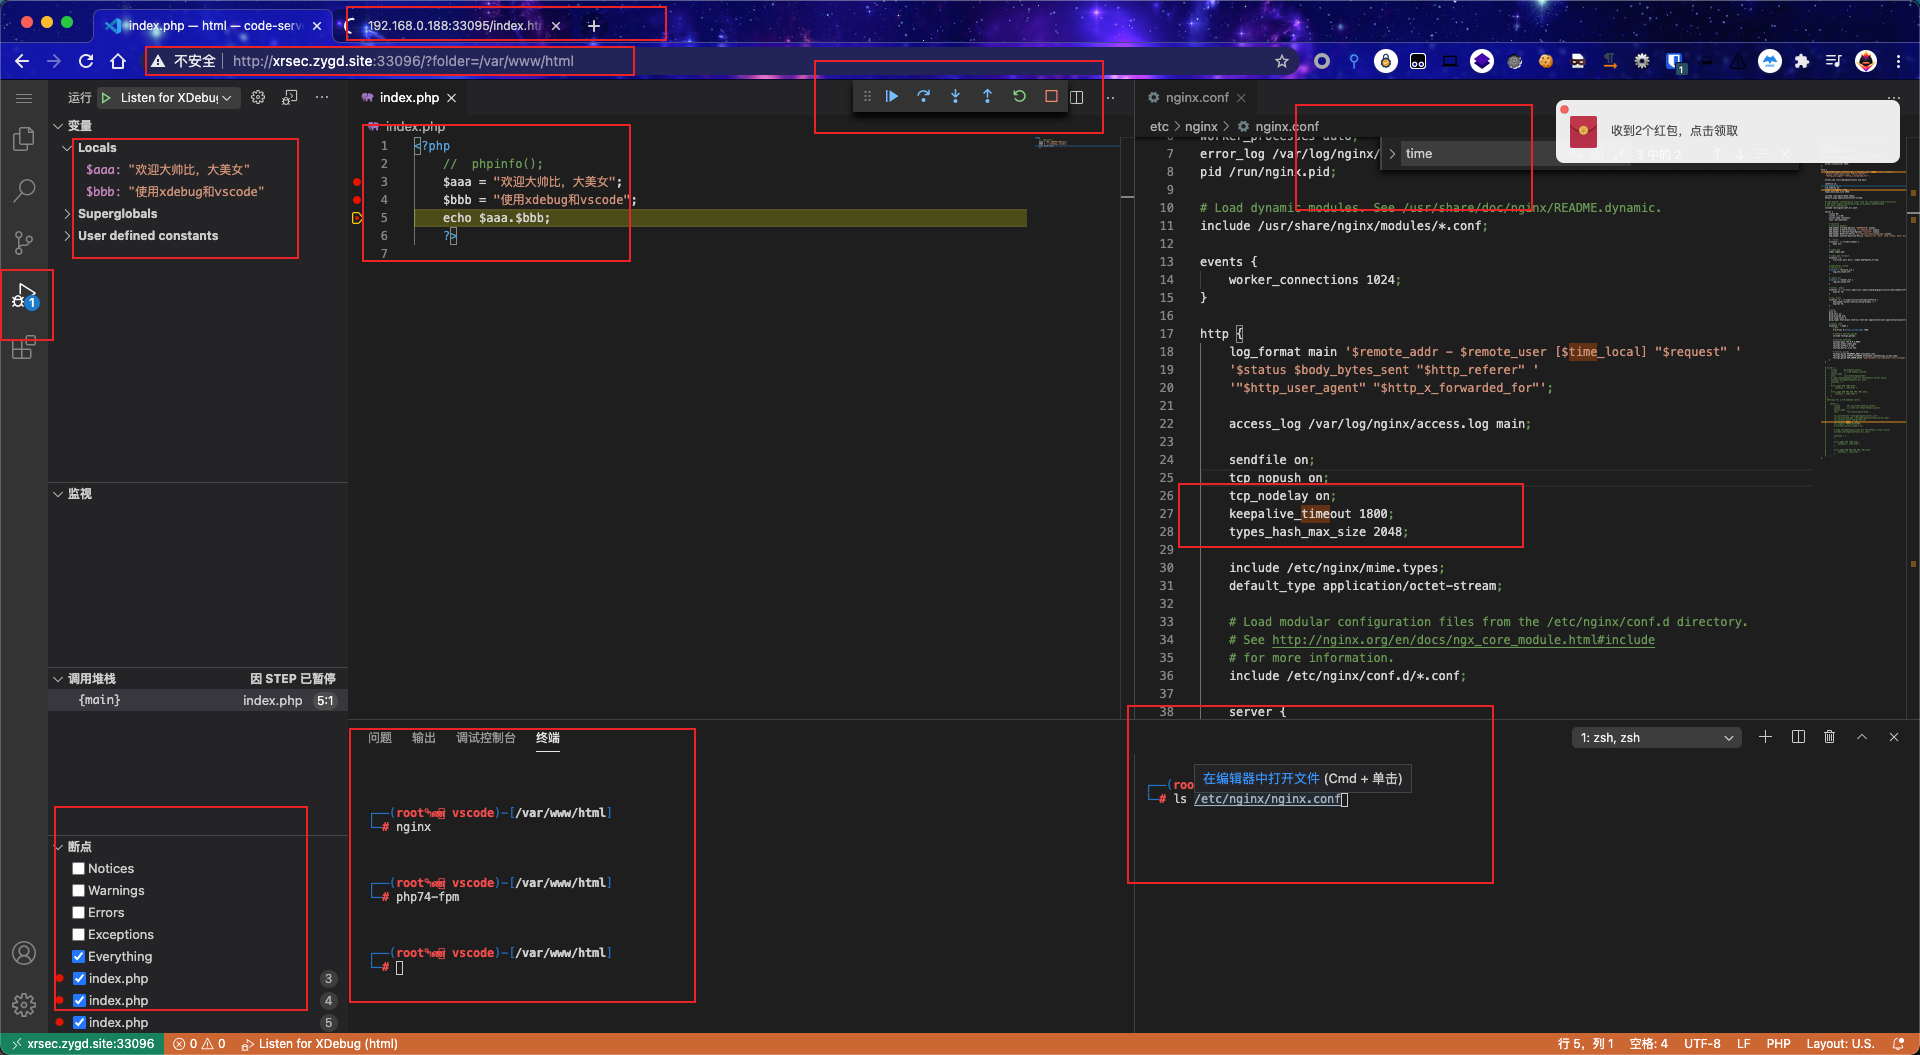Add a new terminal with plus icon
The height and width of the screenshot is (1055, 1920).
coord(1766,737)
